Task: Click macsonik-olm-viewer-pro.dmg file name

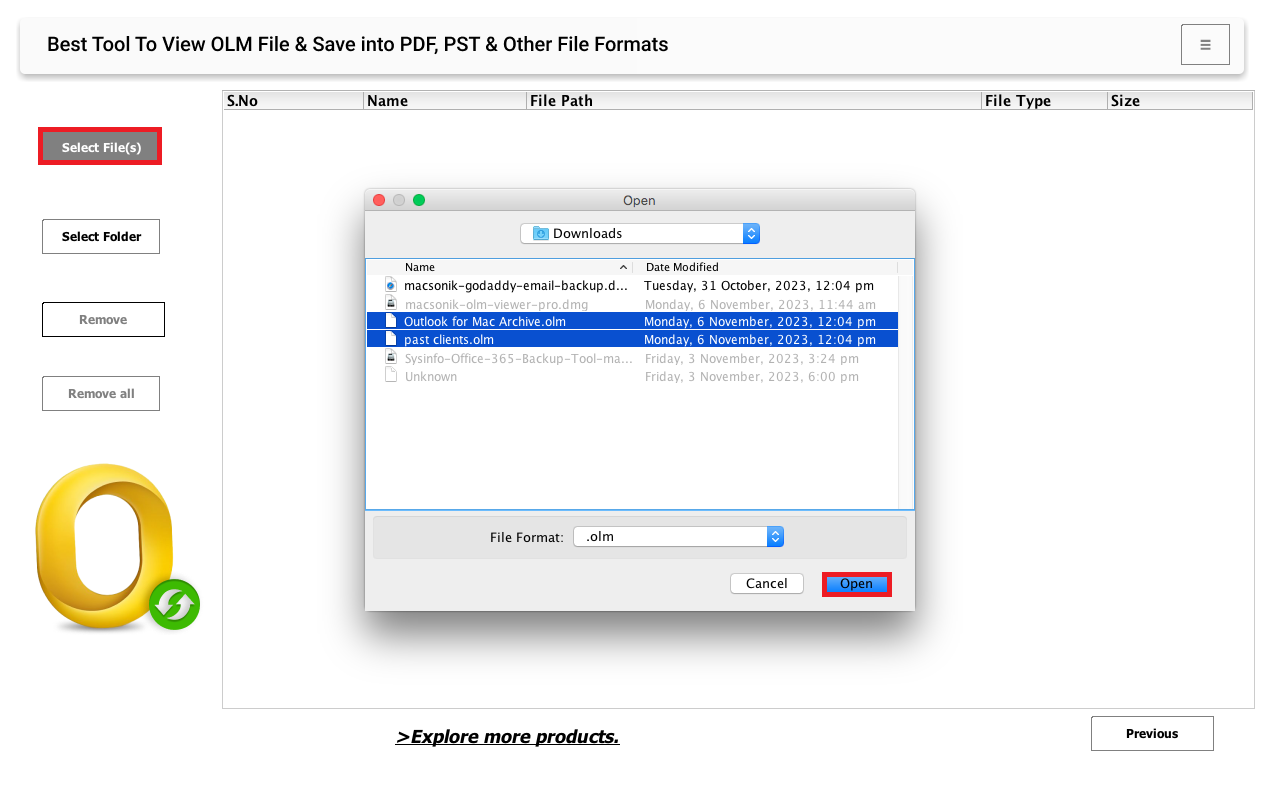Action: [x=496, y=304]
